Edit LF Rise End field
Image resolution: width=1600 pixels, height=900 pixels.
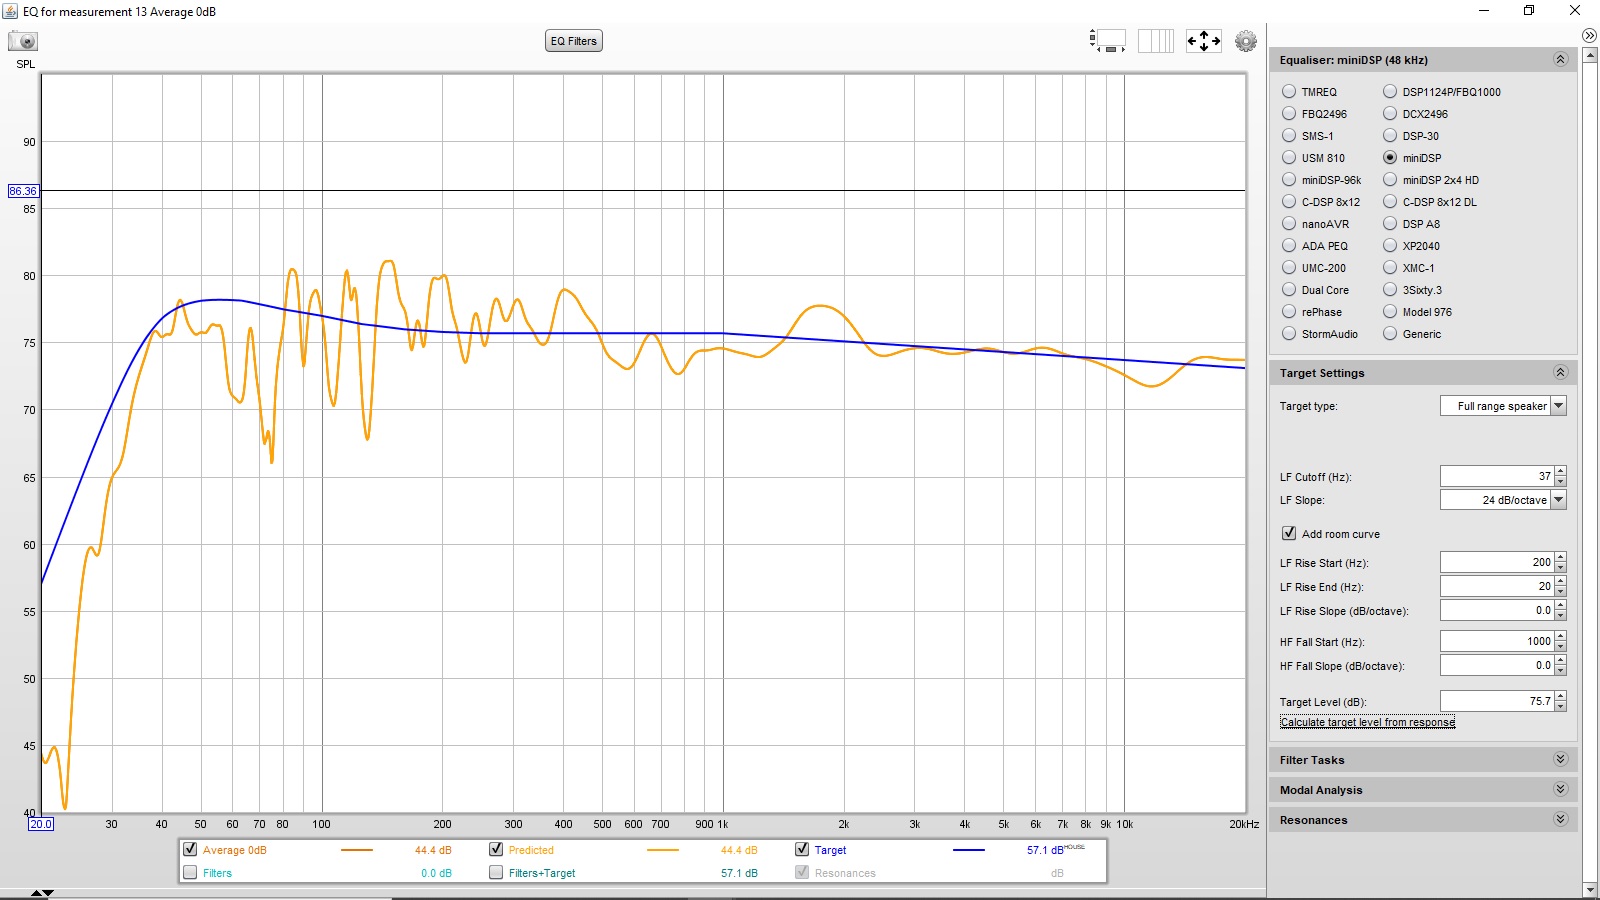click(x=1497, y=586)
